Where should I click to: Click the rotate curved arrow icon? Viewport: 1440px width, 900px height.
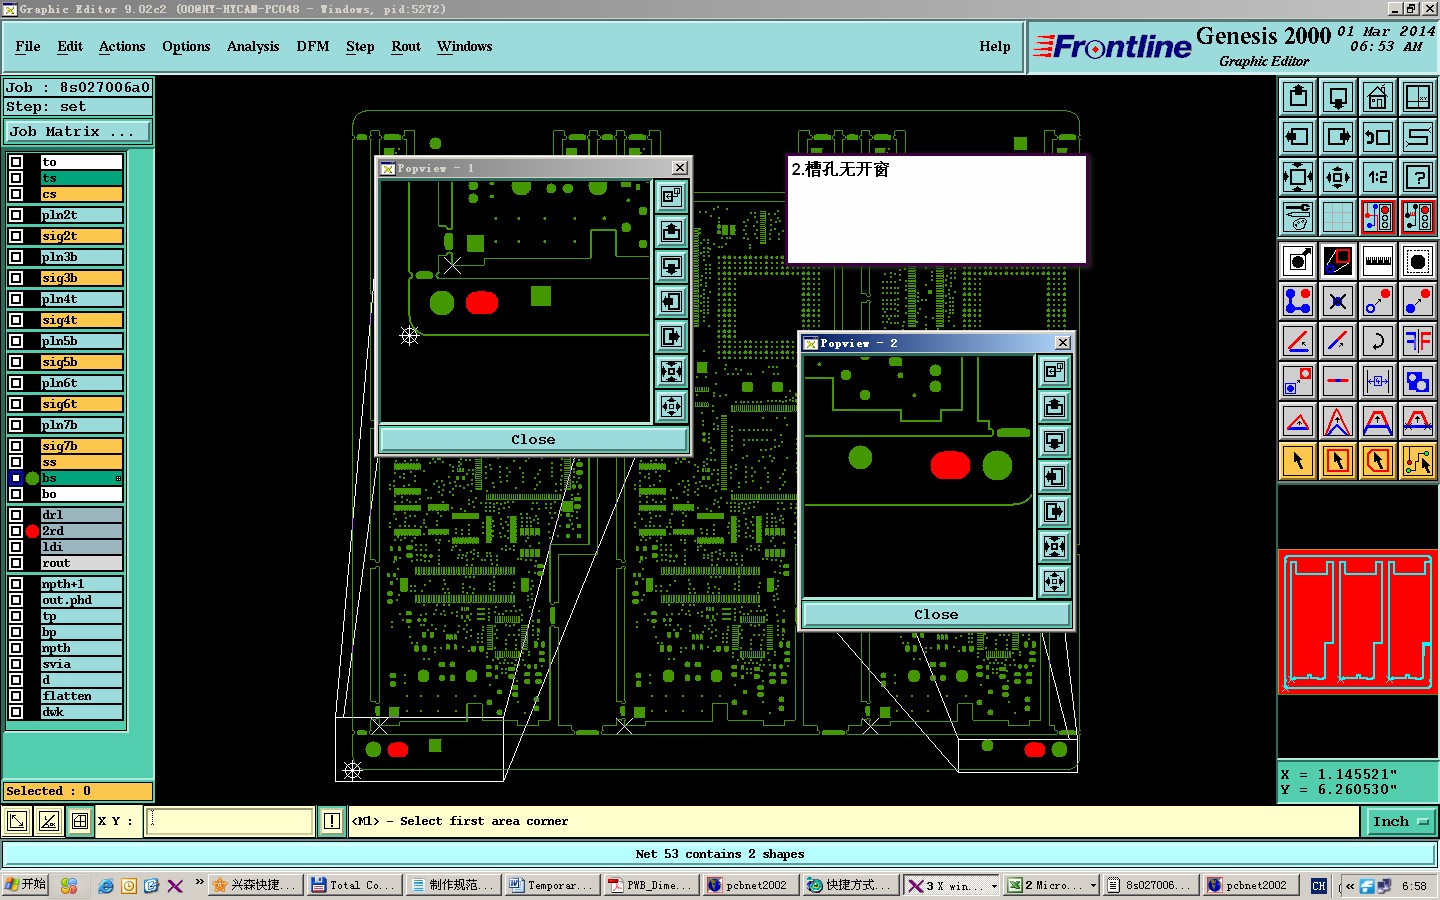1378,341
